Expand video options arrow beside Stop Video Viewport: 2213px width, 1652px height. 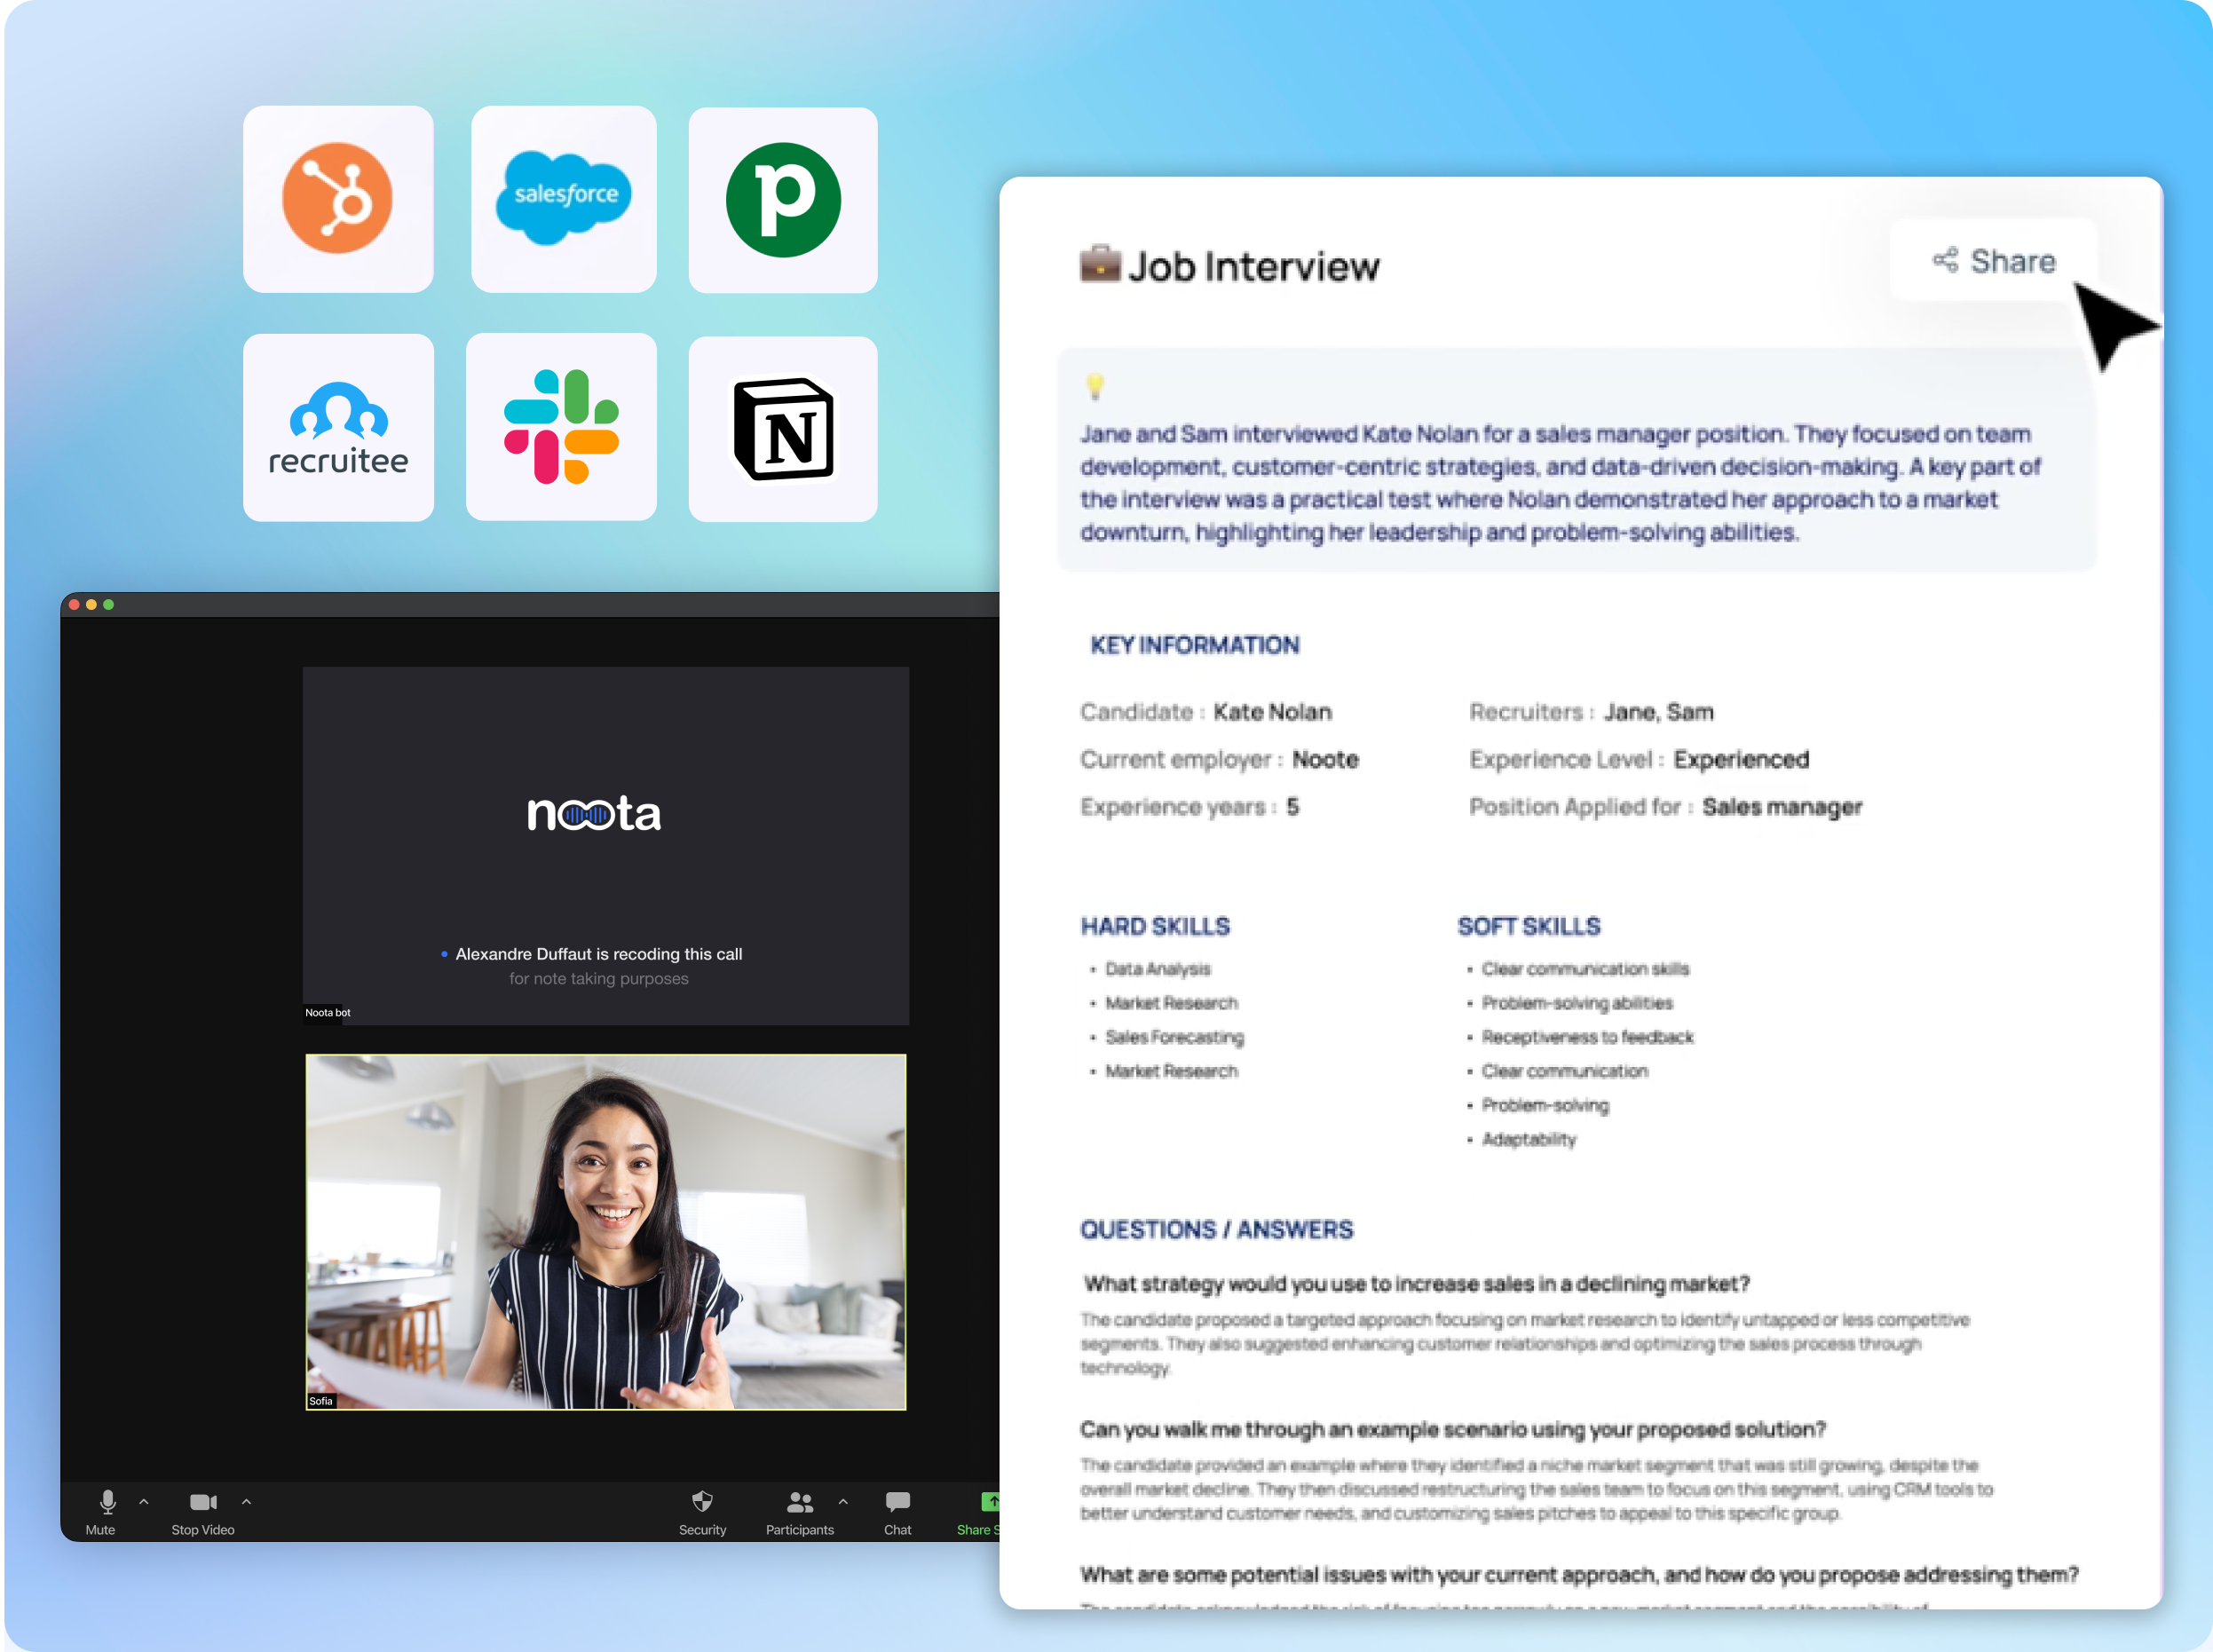[x=246, y=1501]
